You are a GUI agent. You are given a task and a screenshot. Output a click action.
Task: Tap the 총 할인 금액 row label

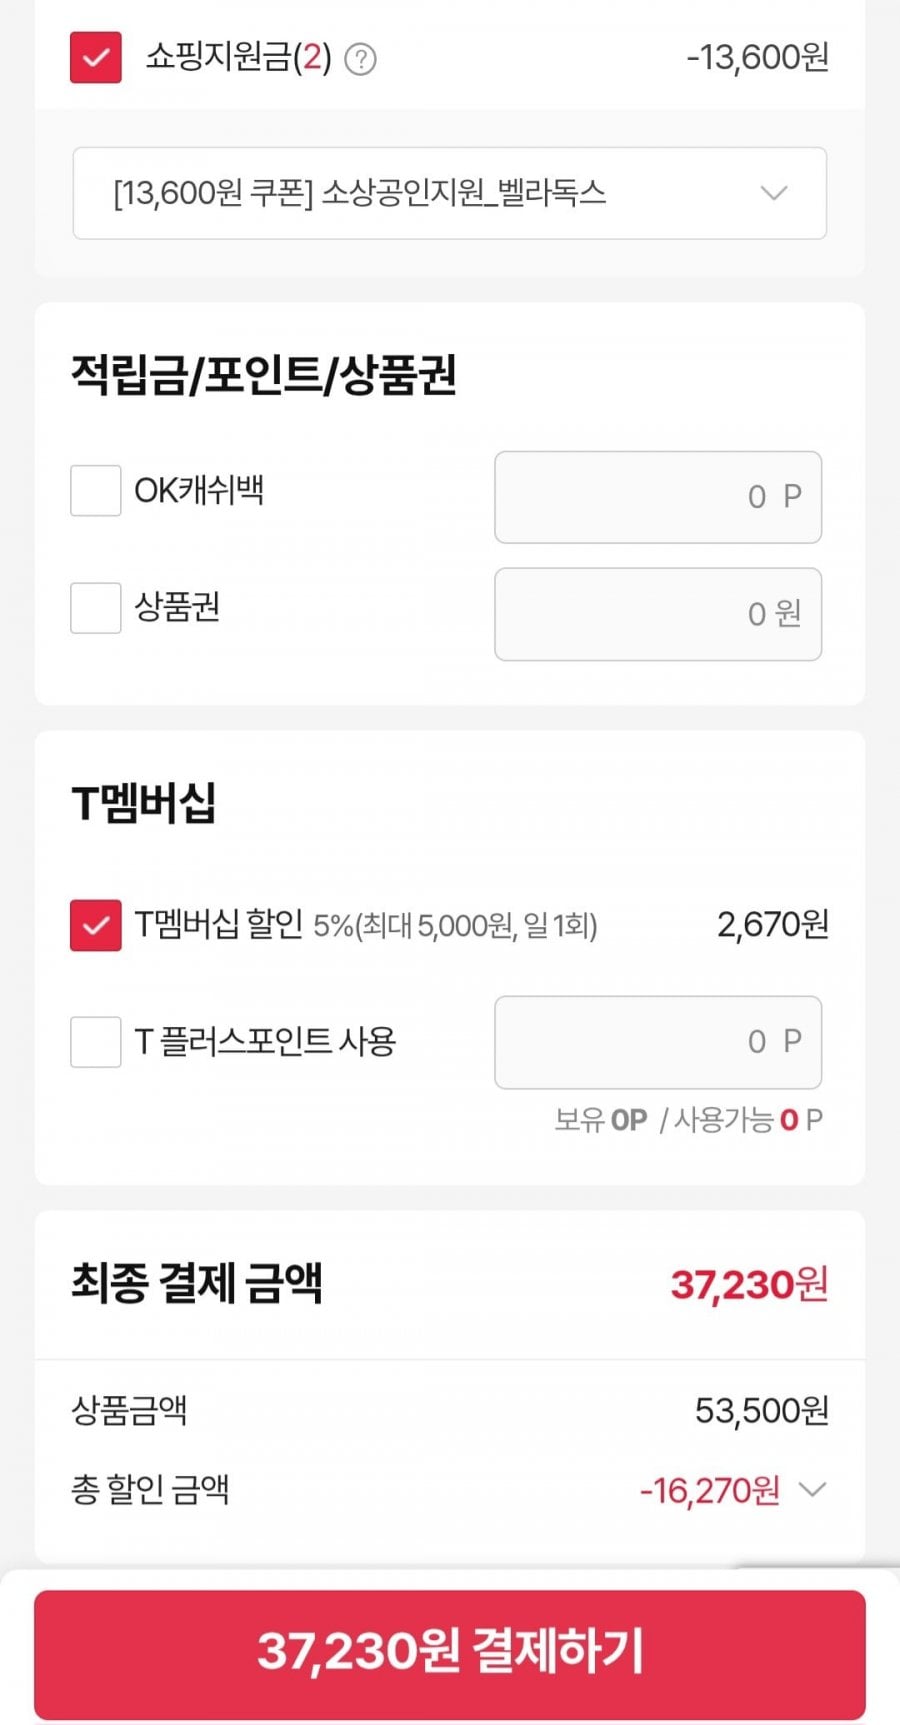point(150,1490)
